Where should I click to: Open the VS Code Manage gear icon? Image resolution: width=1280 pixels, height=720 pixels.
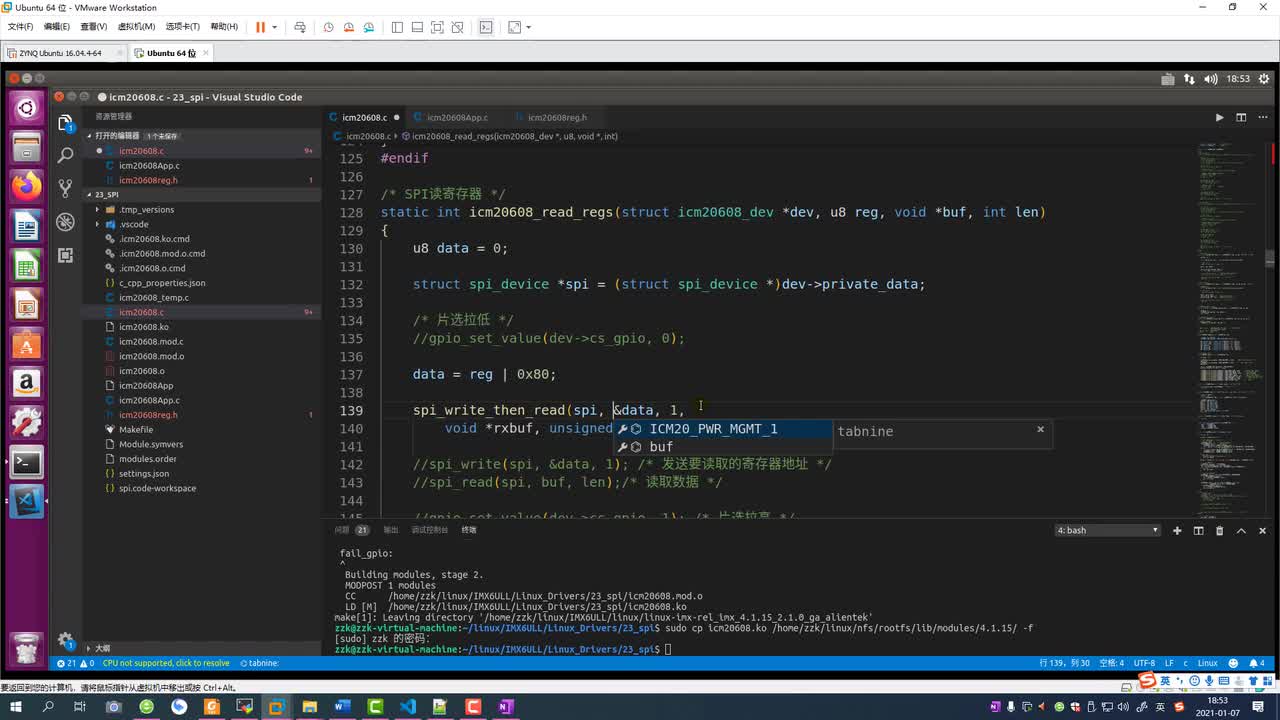[66, 640]
